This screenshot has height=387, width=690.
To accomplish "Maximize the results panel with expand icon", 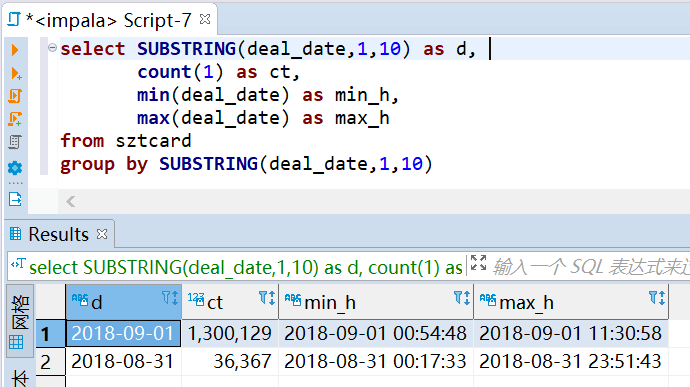I will pyautogui.click(x=478, y=263).
